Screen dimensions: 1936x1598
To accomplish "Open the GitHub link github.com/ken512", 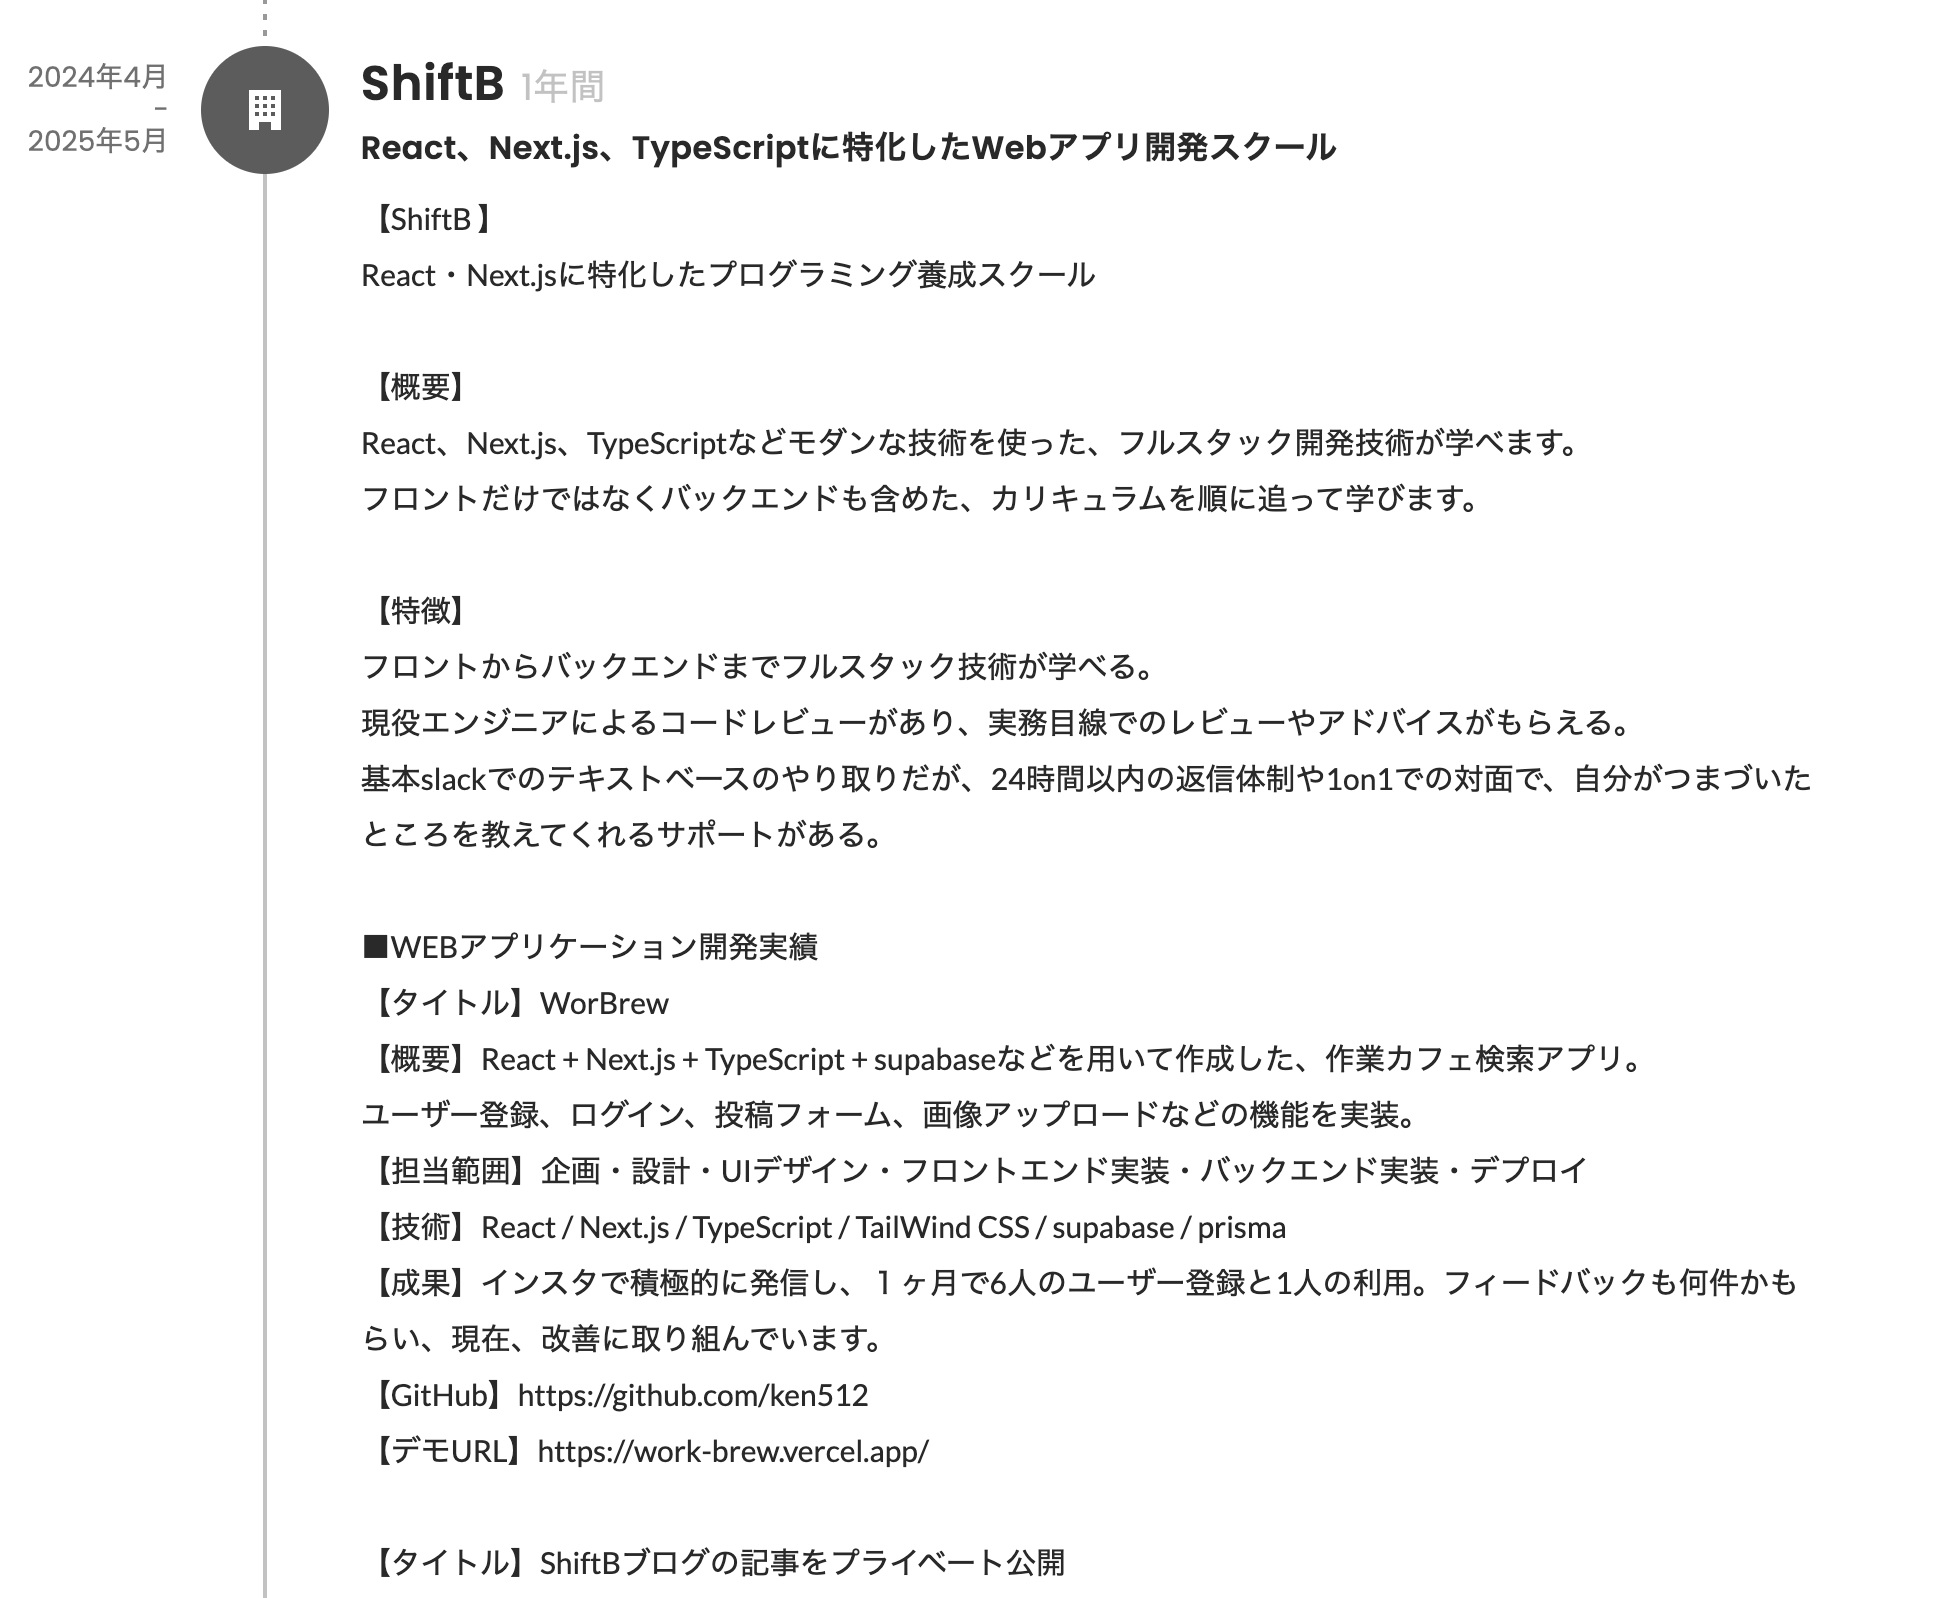I will [692, 1395].
